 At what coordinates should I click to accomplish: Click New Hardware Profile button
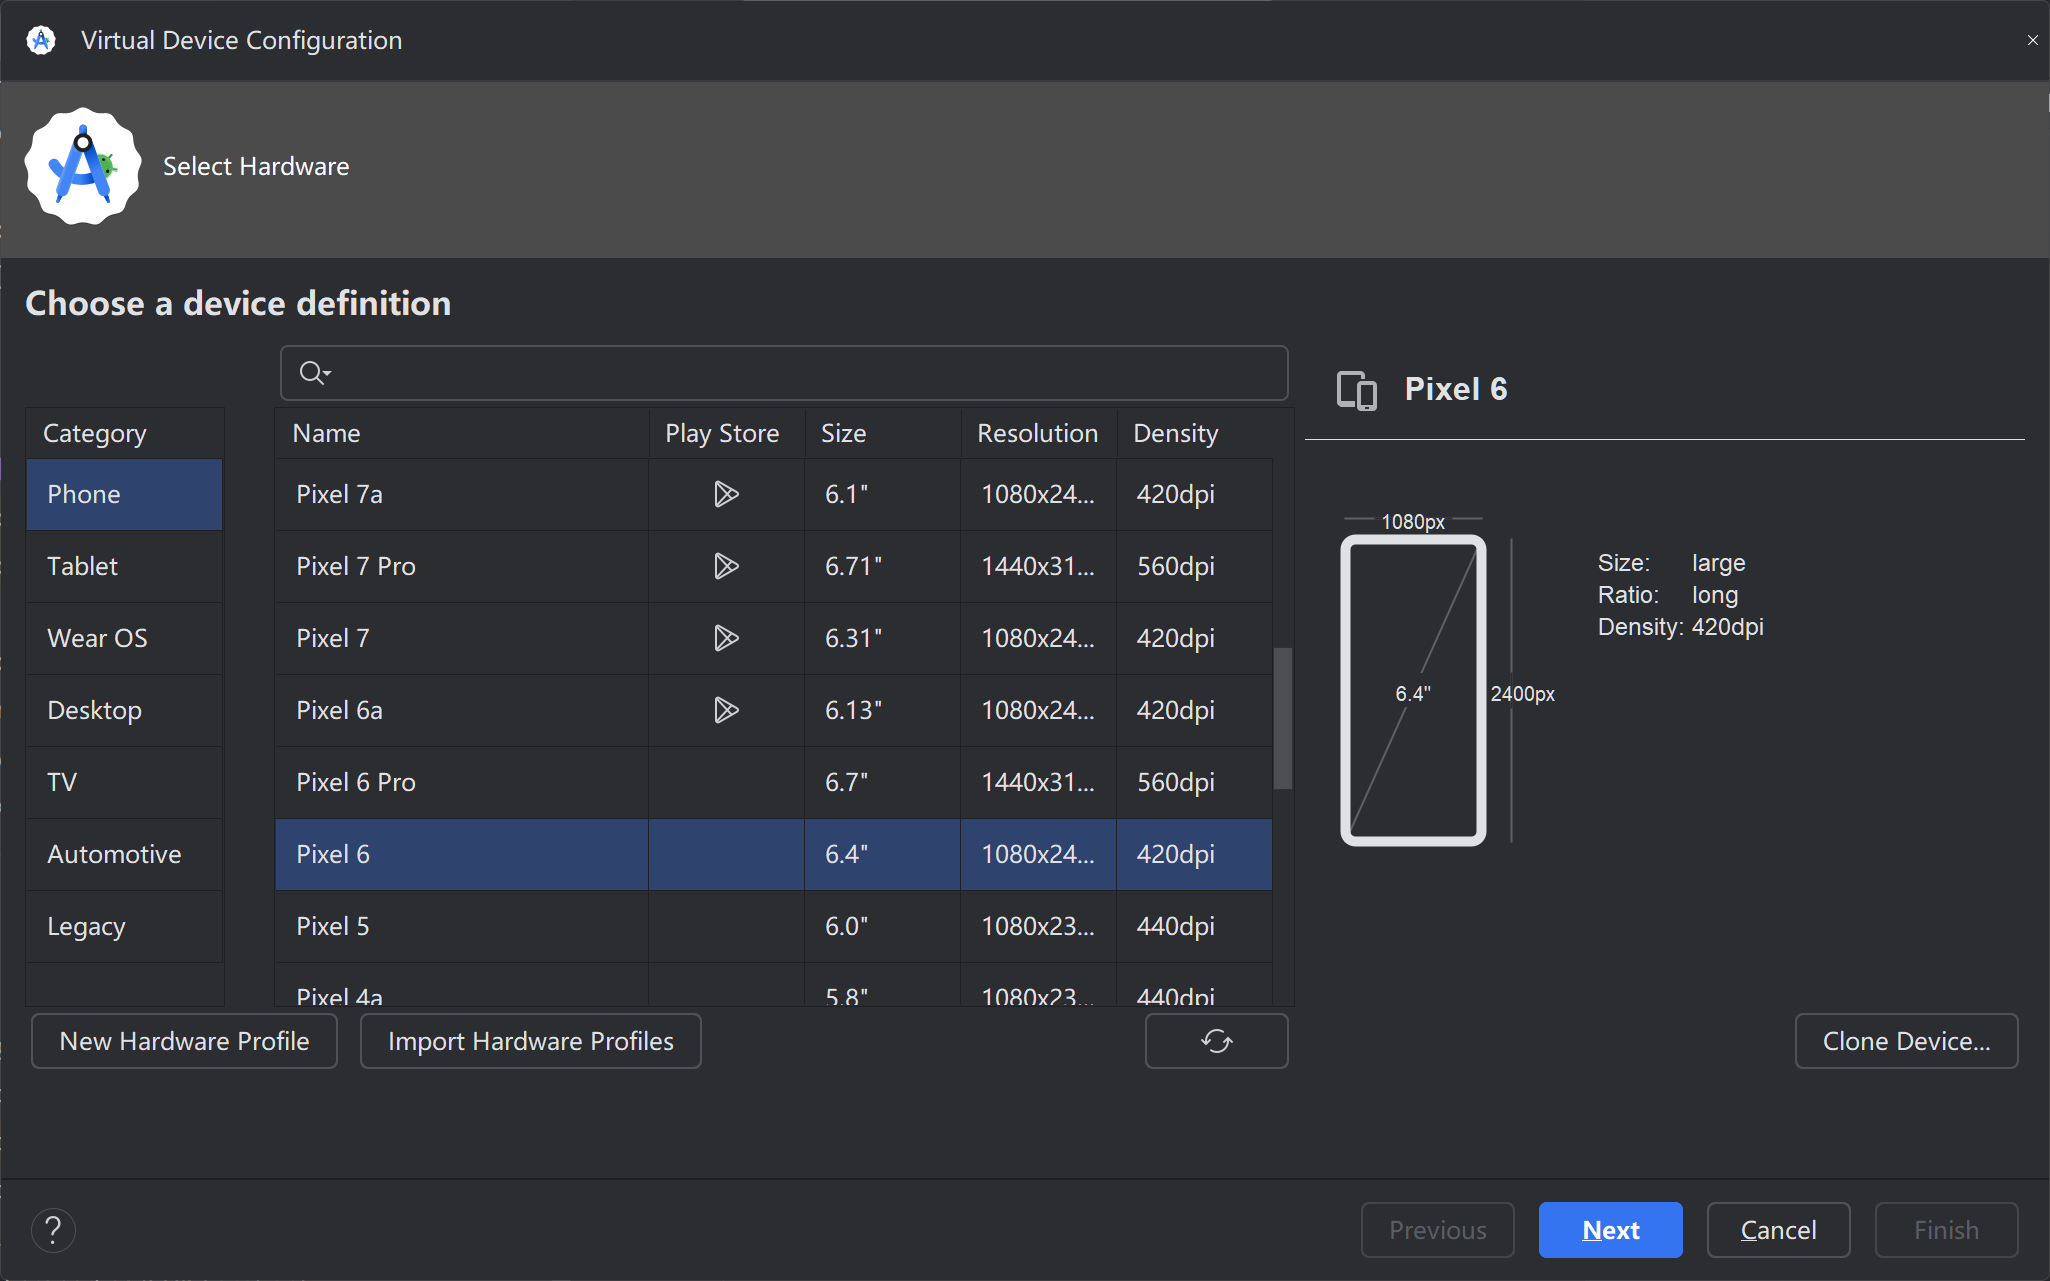click(184, 1041)
